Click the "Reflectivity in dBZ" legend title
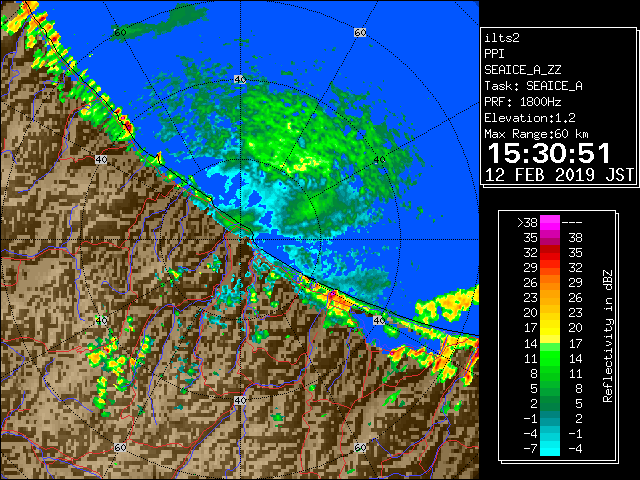 coord(608,336)
